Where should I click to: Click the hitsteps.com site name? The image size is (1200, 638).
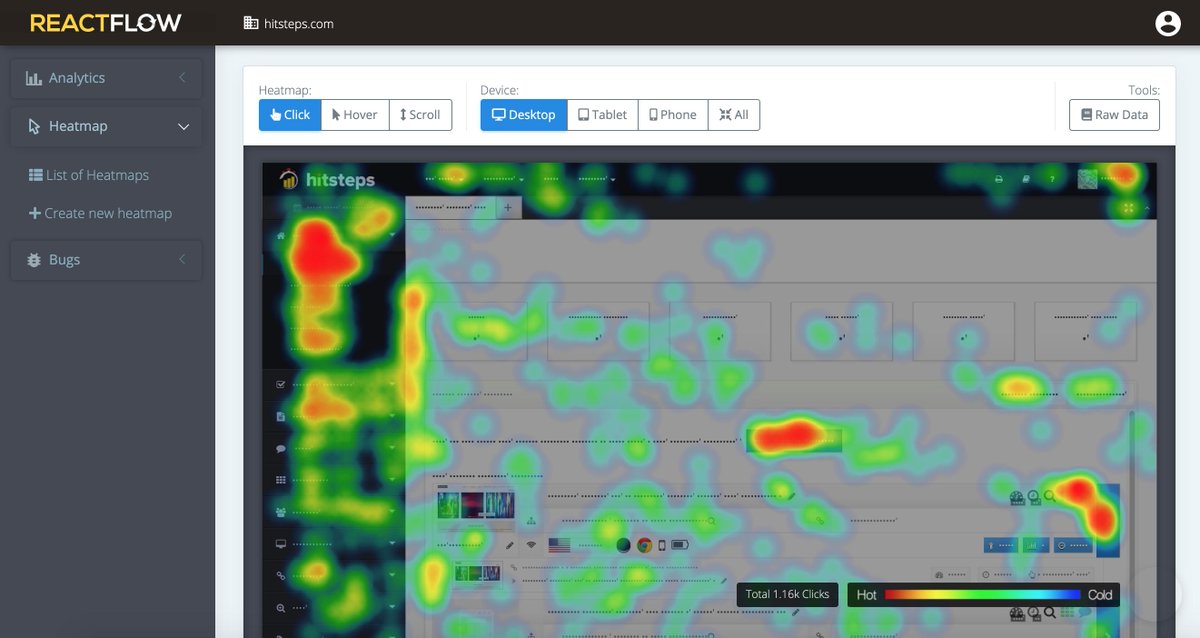[x=299, y=23]
